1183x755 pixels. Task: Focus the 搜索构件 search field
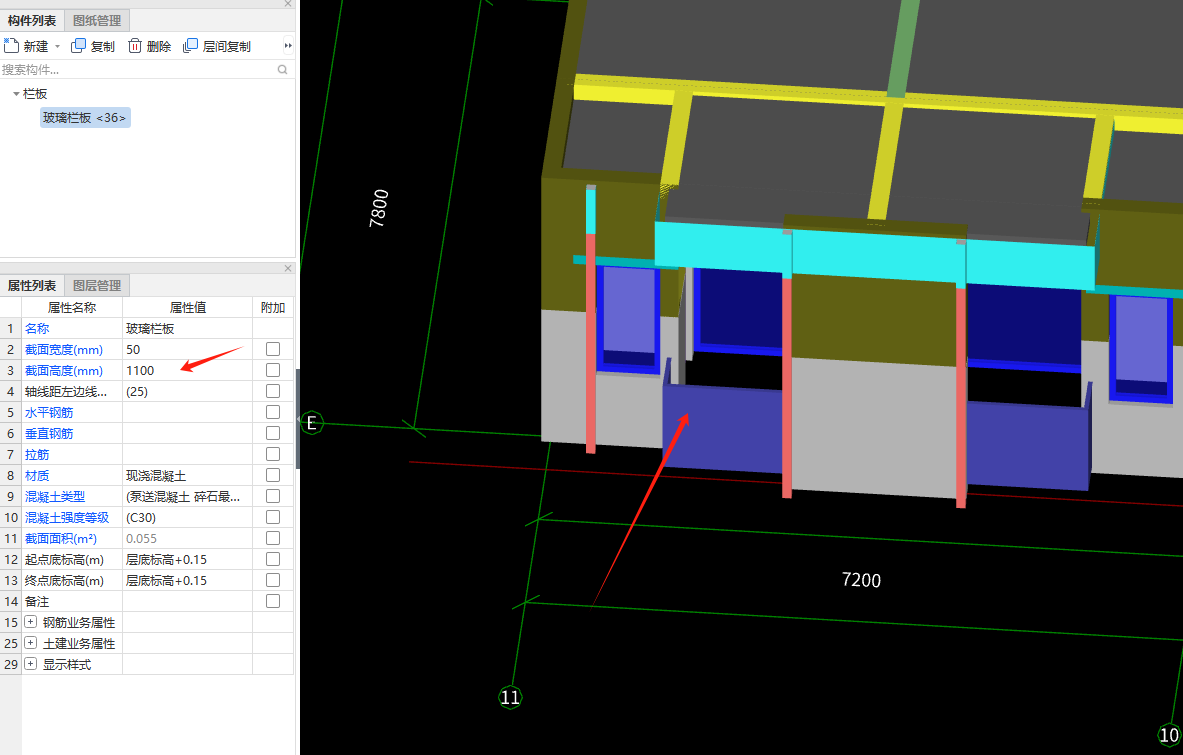(138, 69)
